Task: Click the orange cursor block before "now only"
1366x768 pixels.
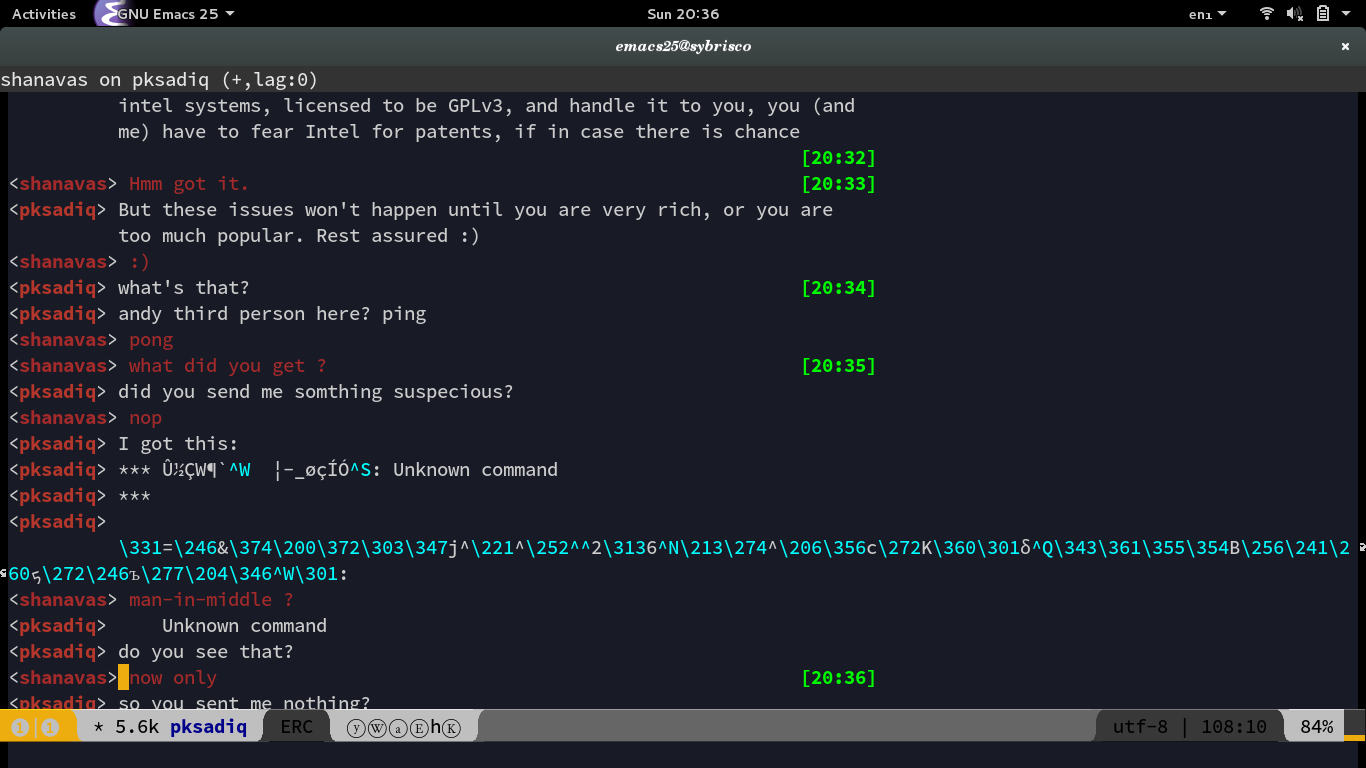Action: click(x=123, y=677)
